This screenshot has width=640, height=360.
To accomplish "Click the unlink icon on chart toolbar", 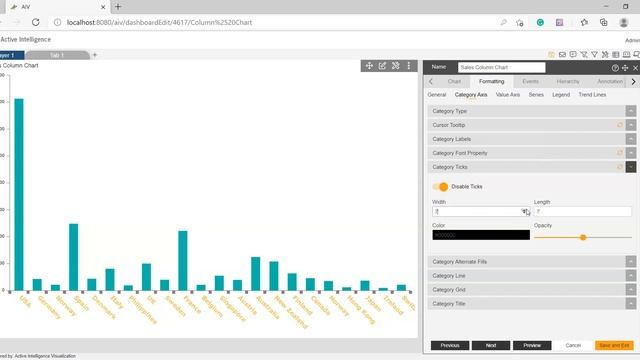I will 396,66.
